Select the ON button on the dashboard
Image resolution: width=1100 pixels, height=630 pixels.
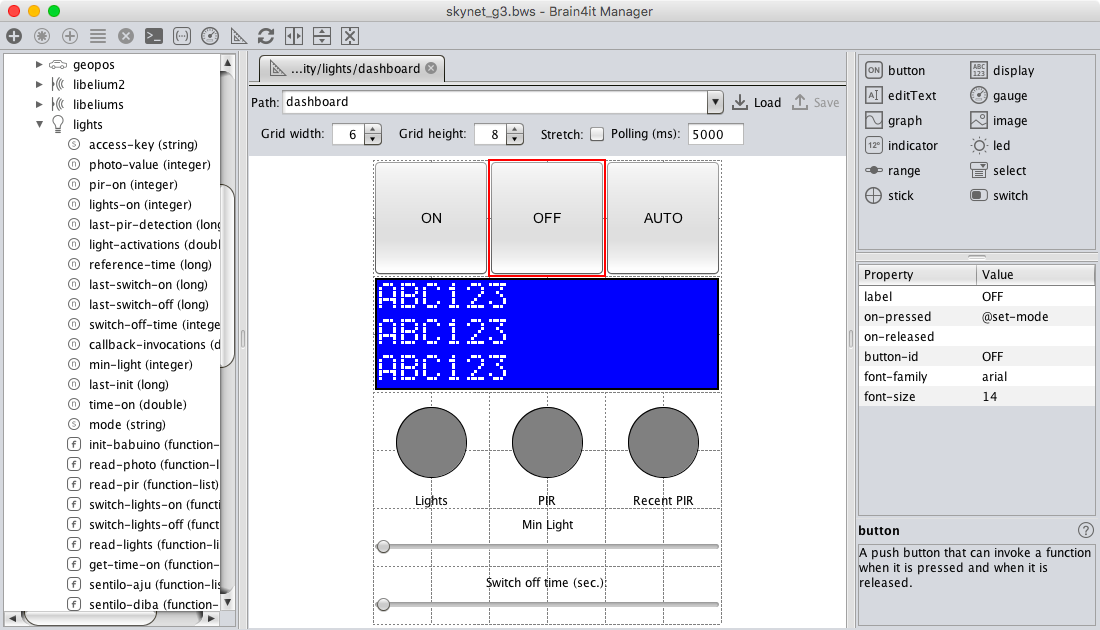point(431,218)
